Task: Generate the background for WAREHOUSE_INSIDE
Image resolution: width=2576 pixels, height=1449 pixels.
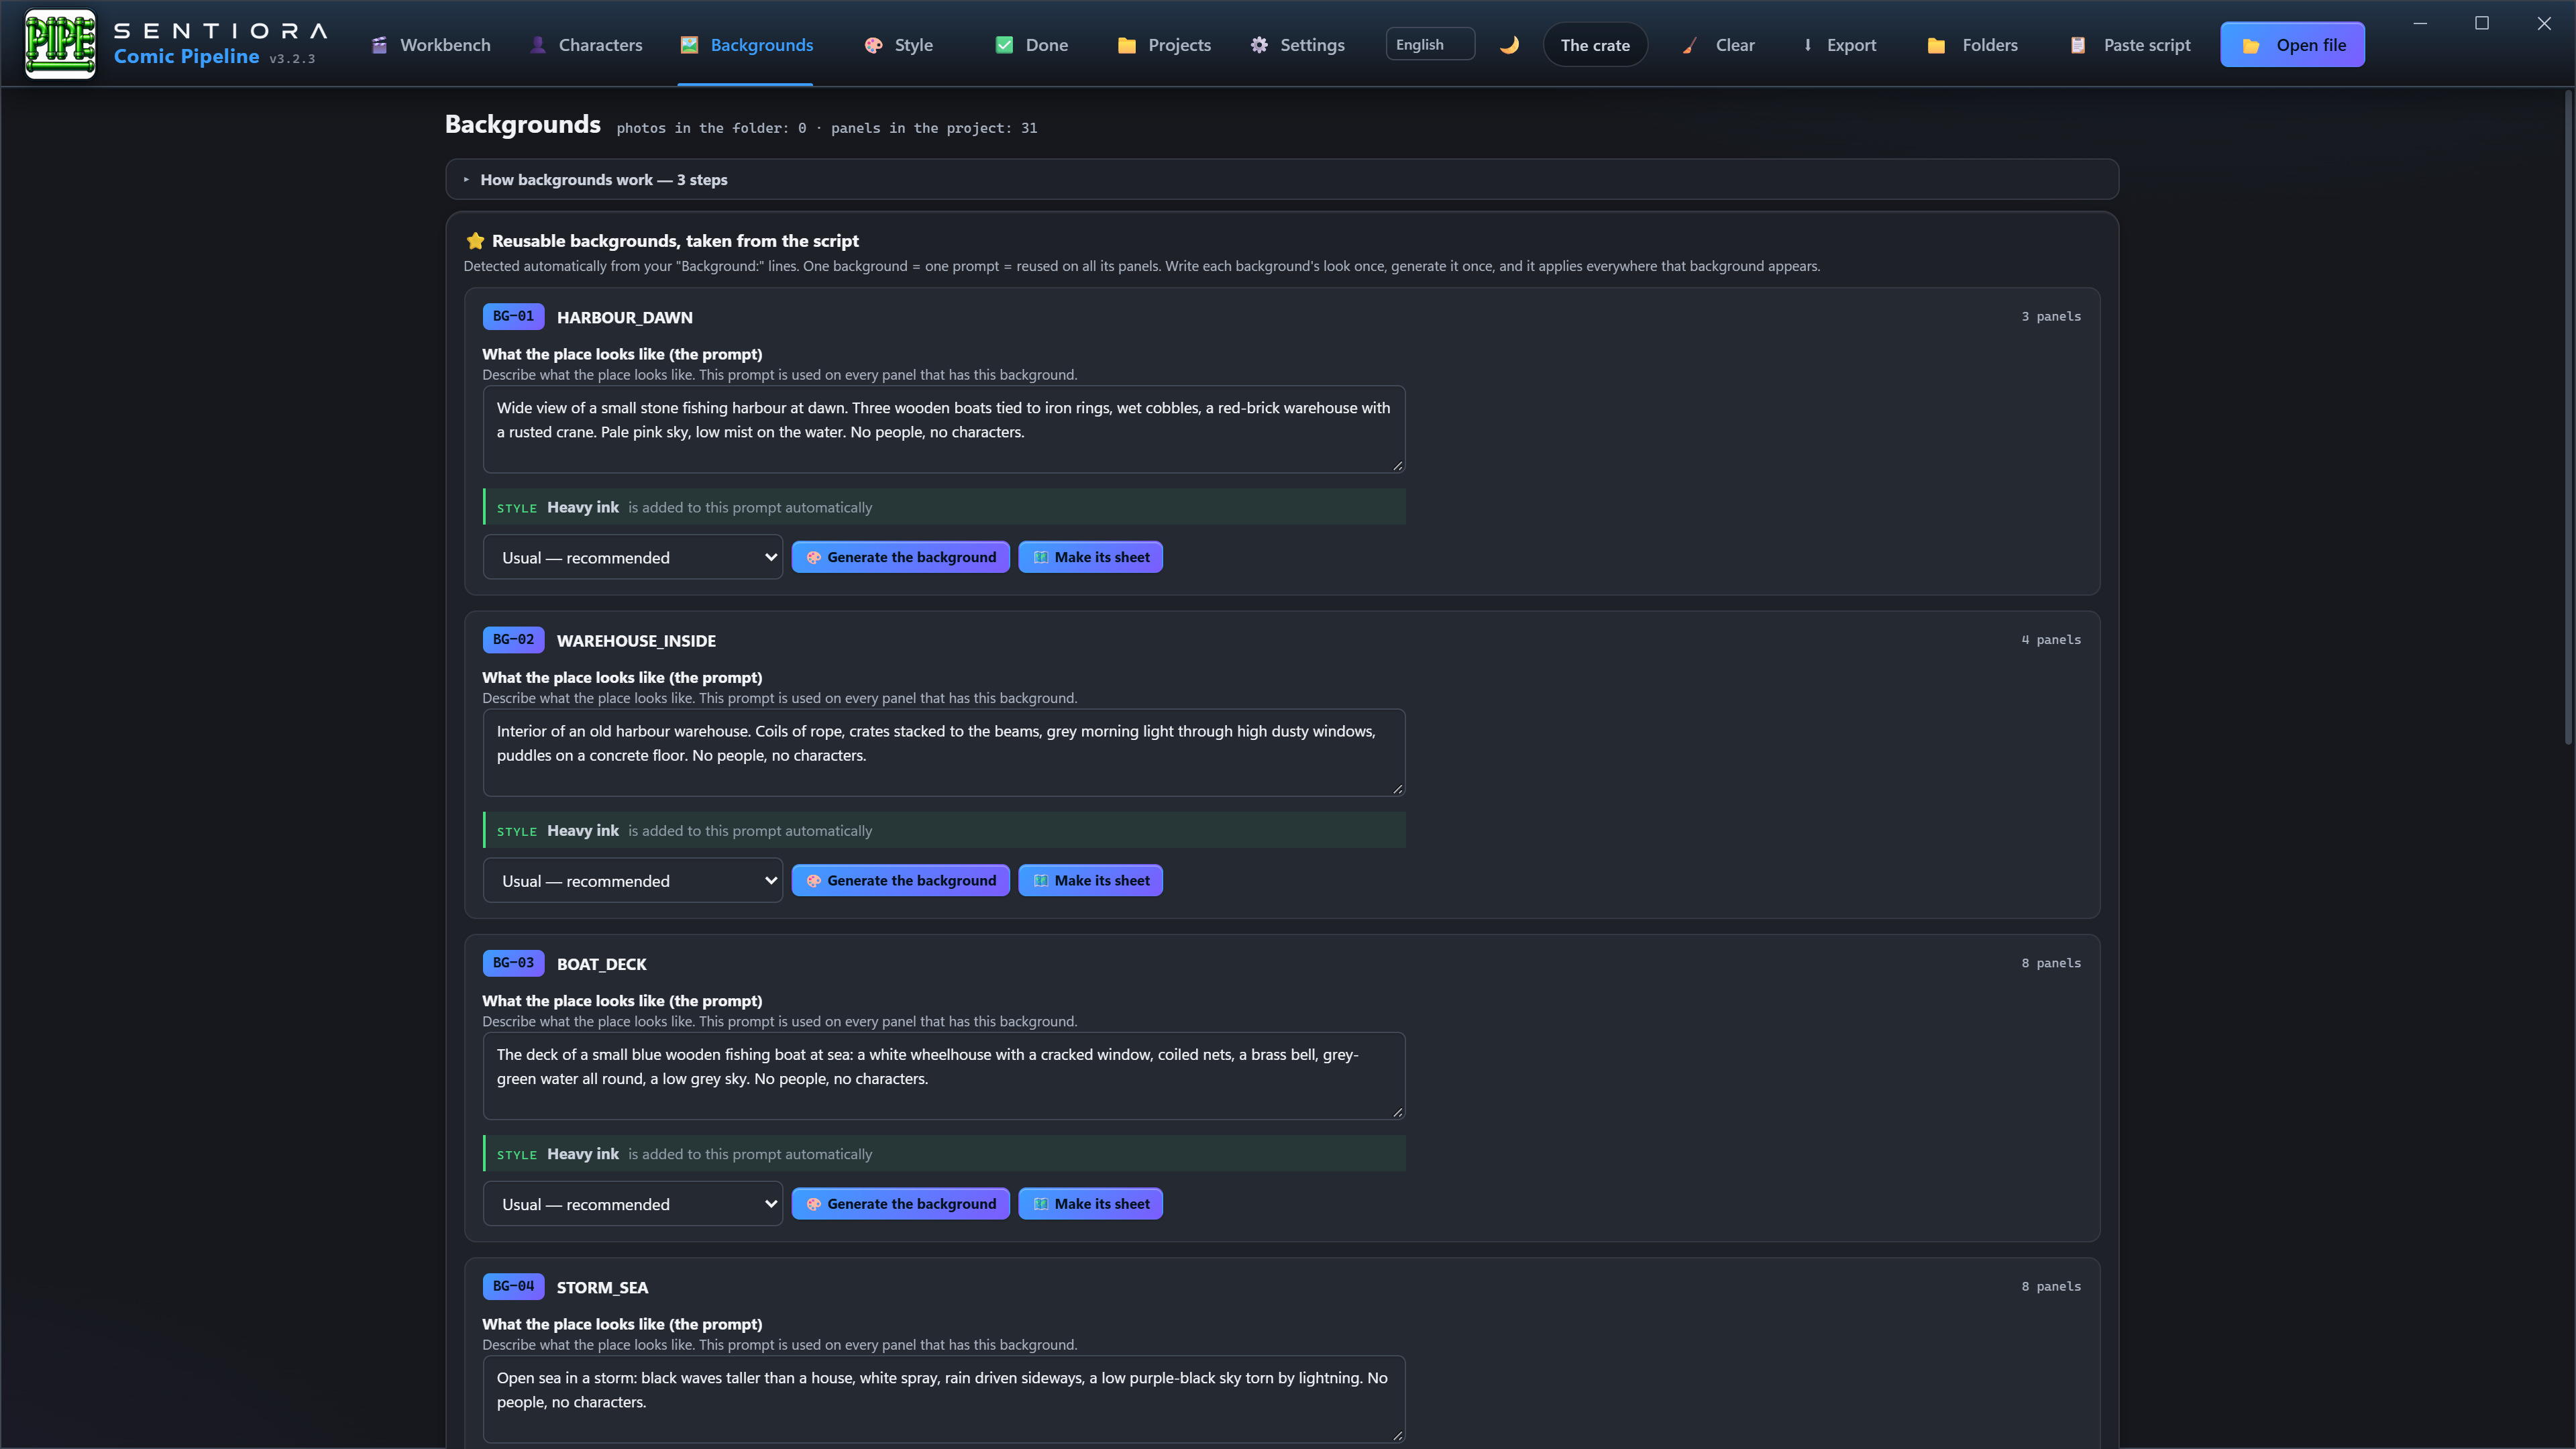Action: click(901, 881)
